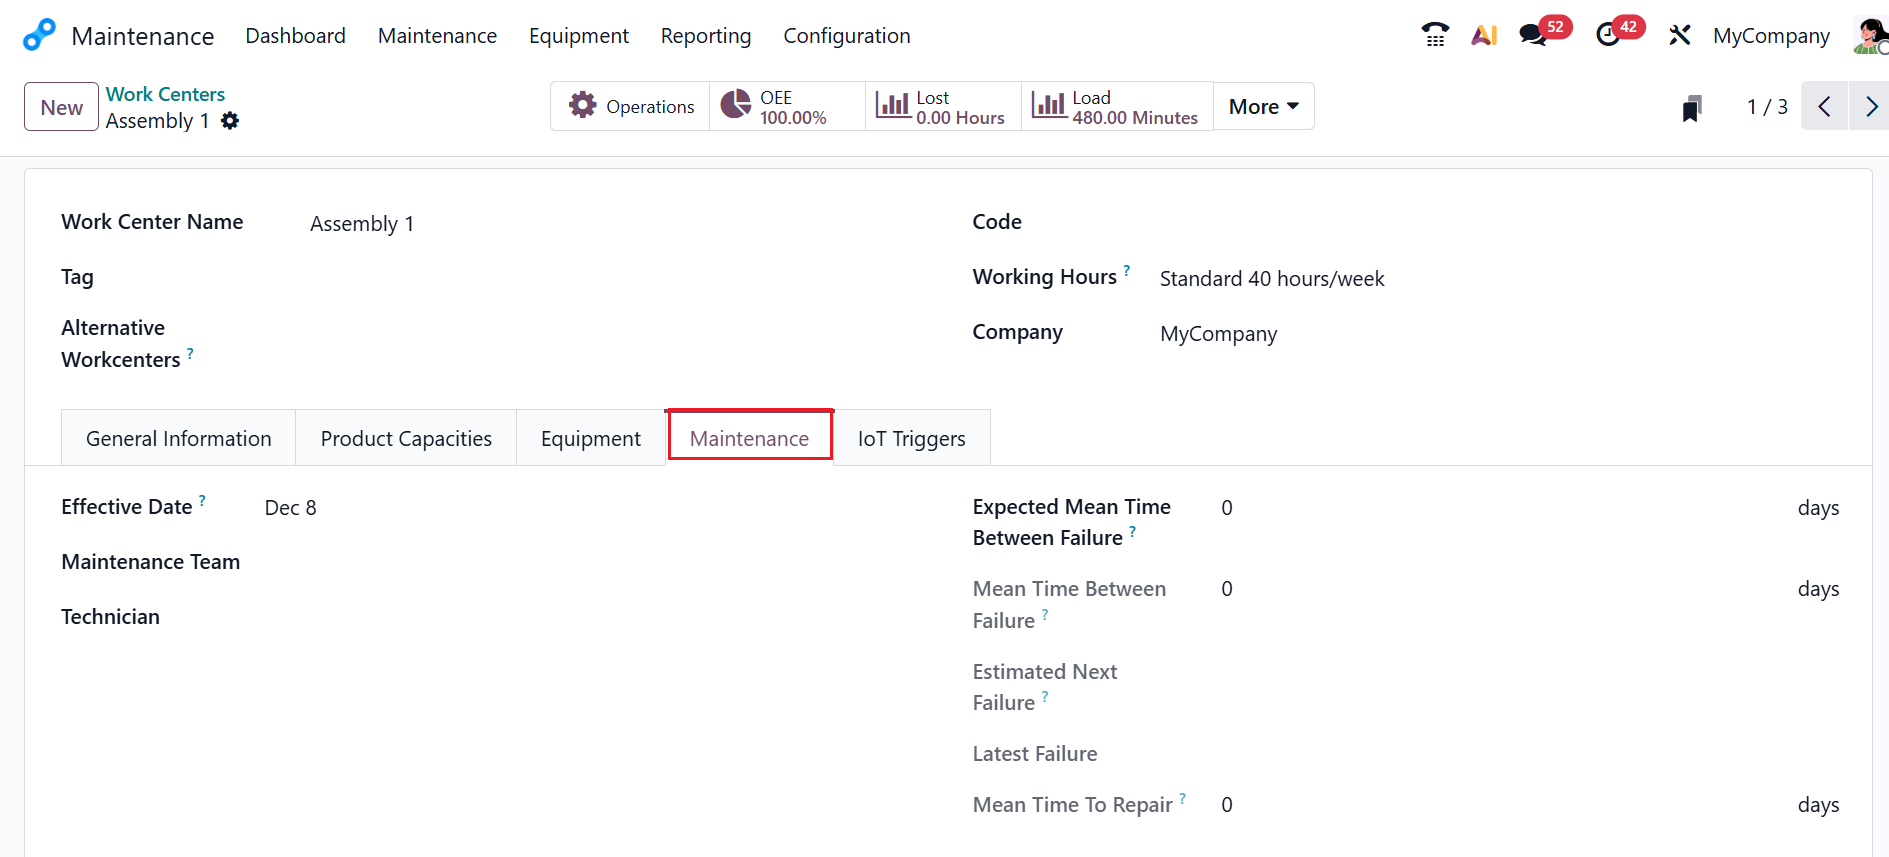
Task: Click the AI assistant icon
Action: (1484, 35)
